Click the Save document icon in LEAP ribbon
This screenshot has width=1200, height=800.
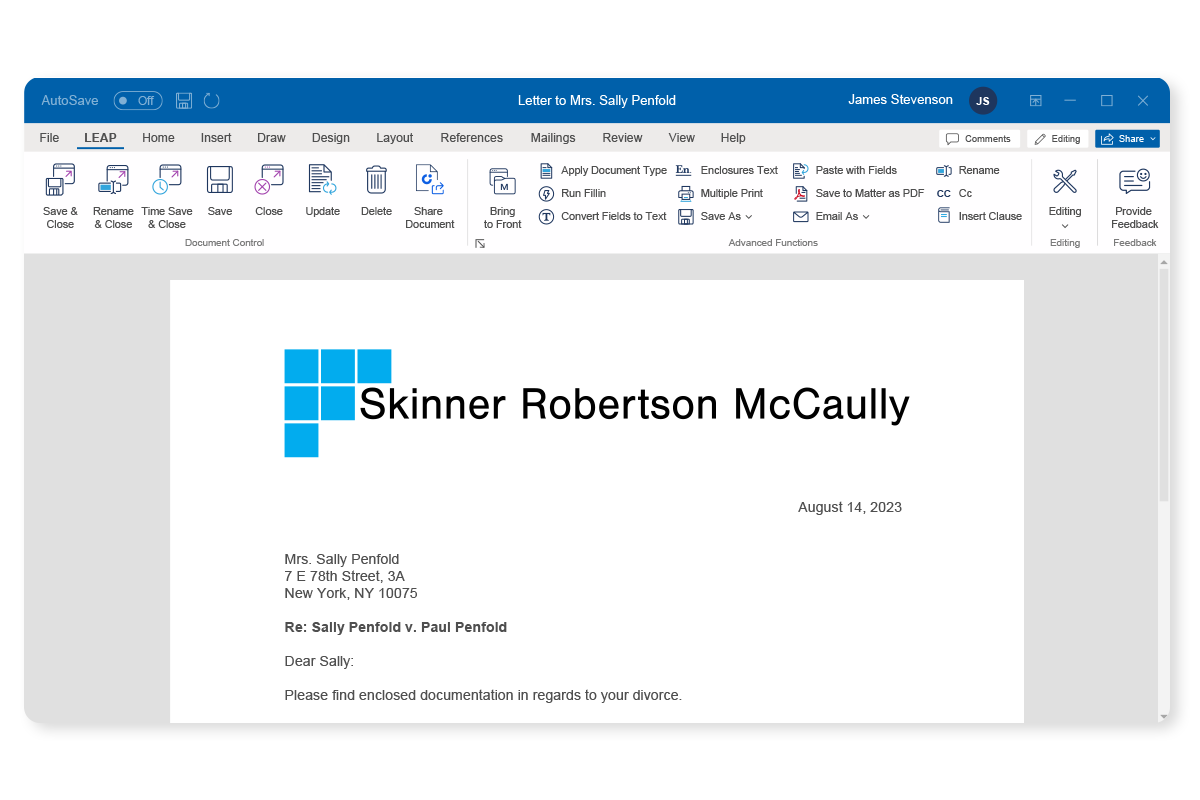point(220,180)
